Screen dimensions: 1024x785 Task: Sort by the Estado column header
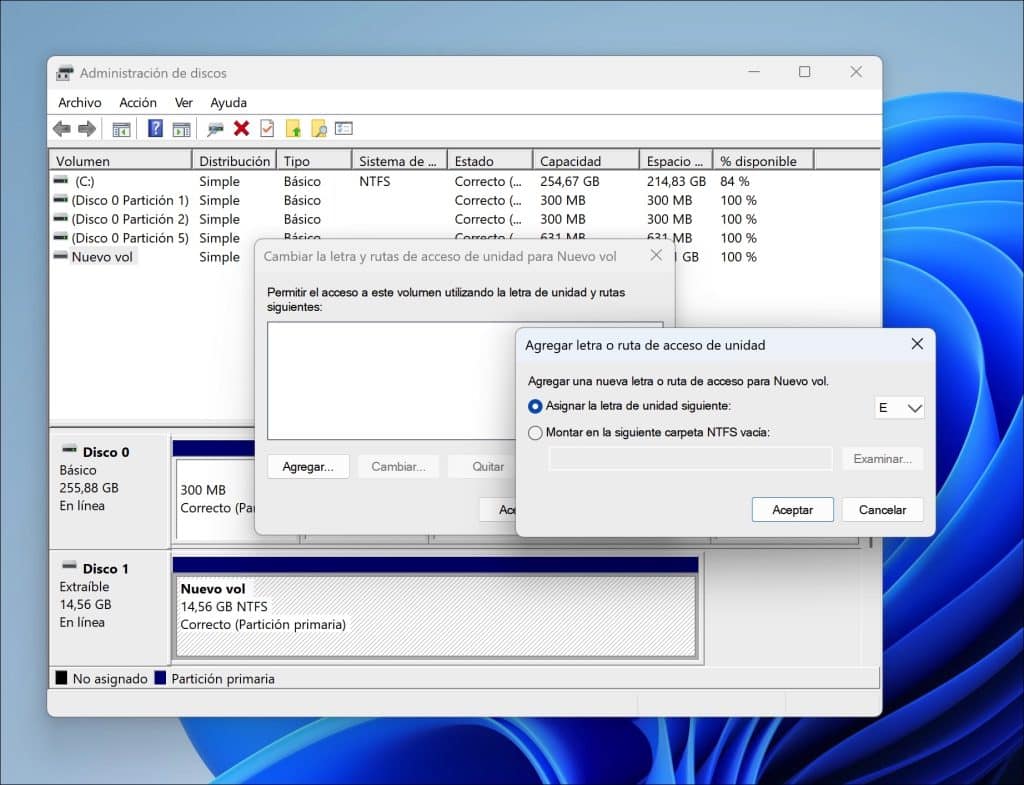click(490, 161)
